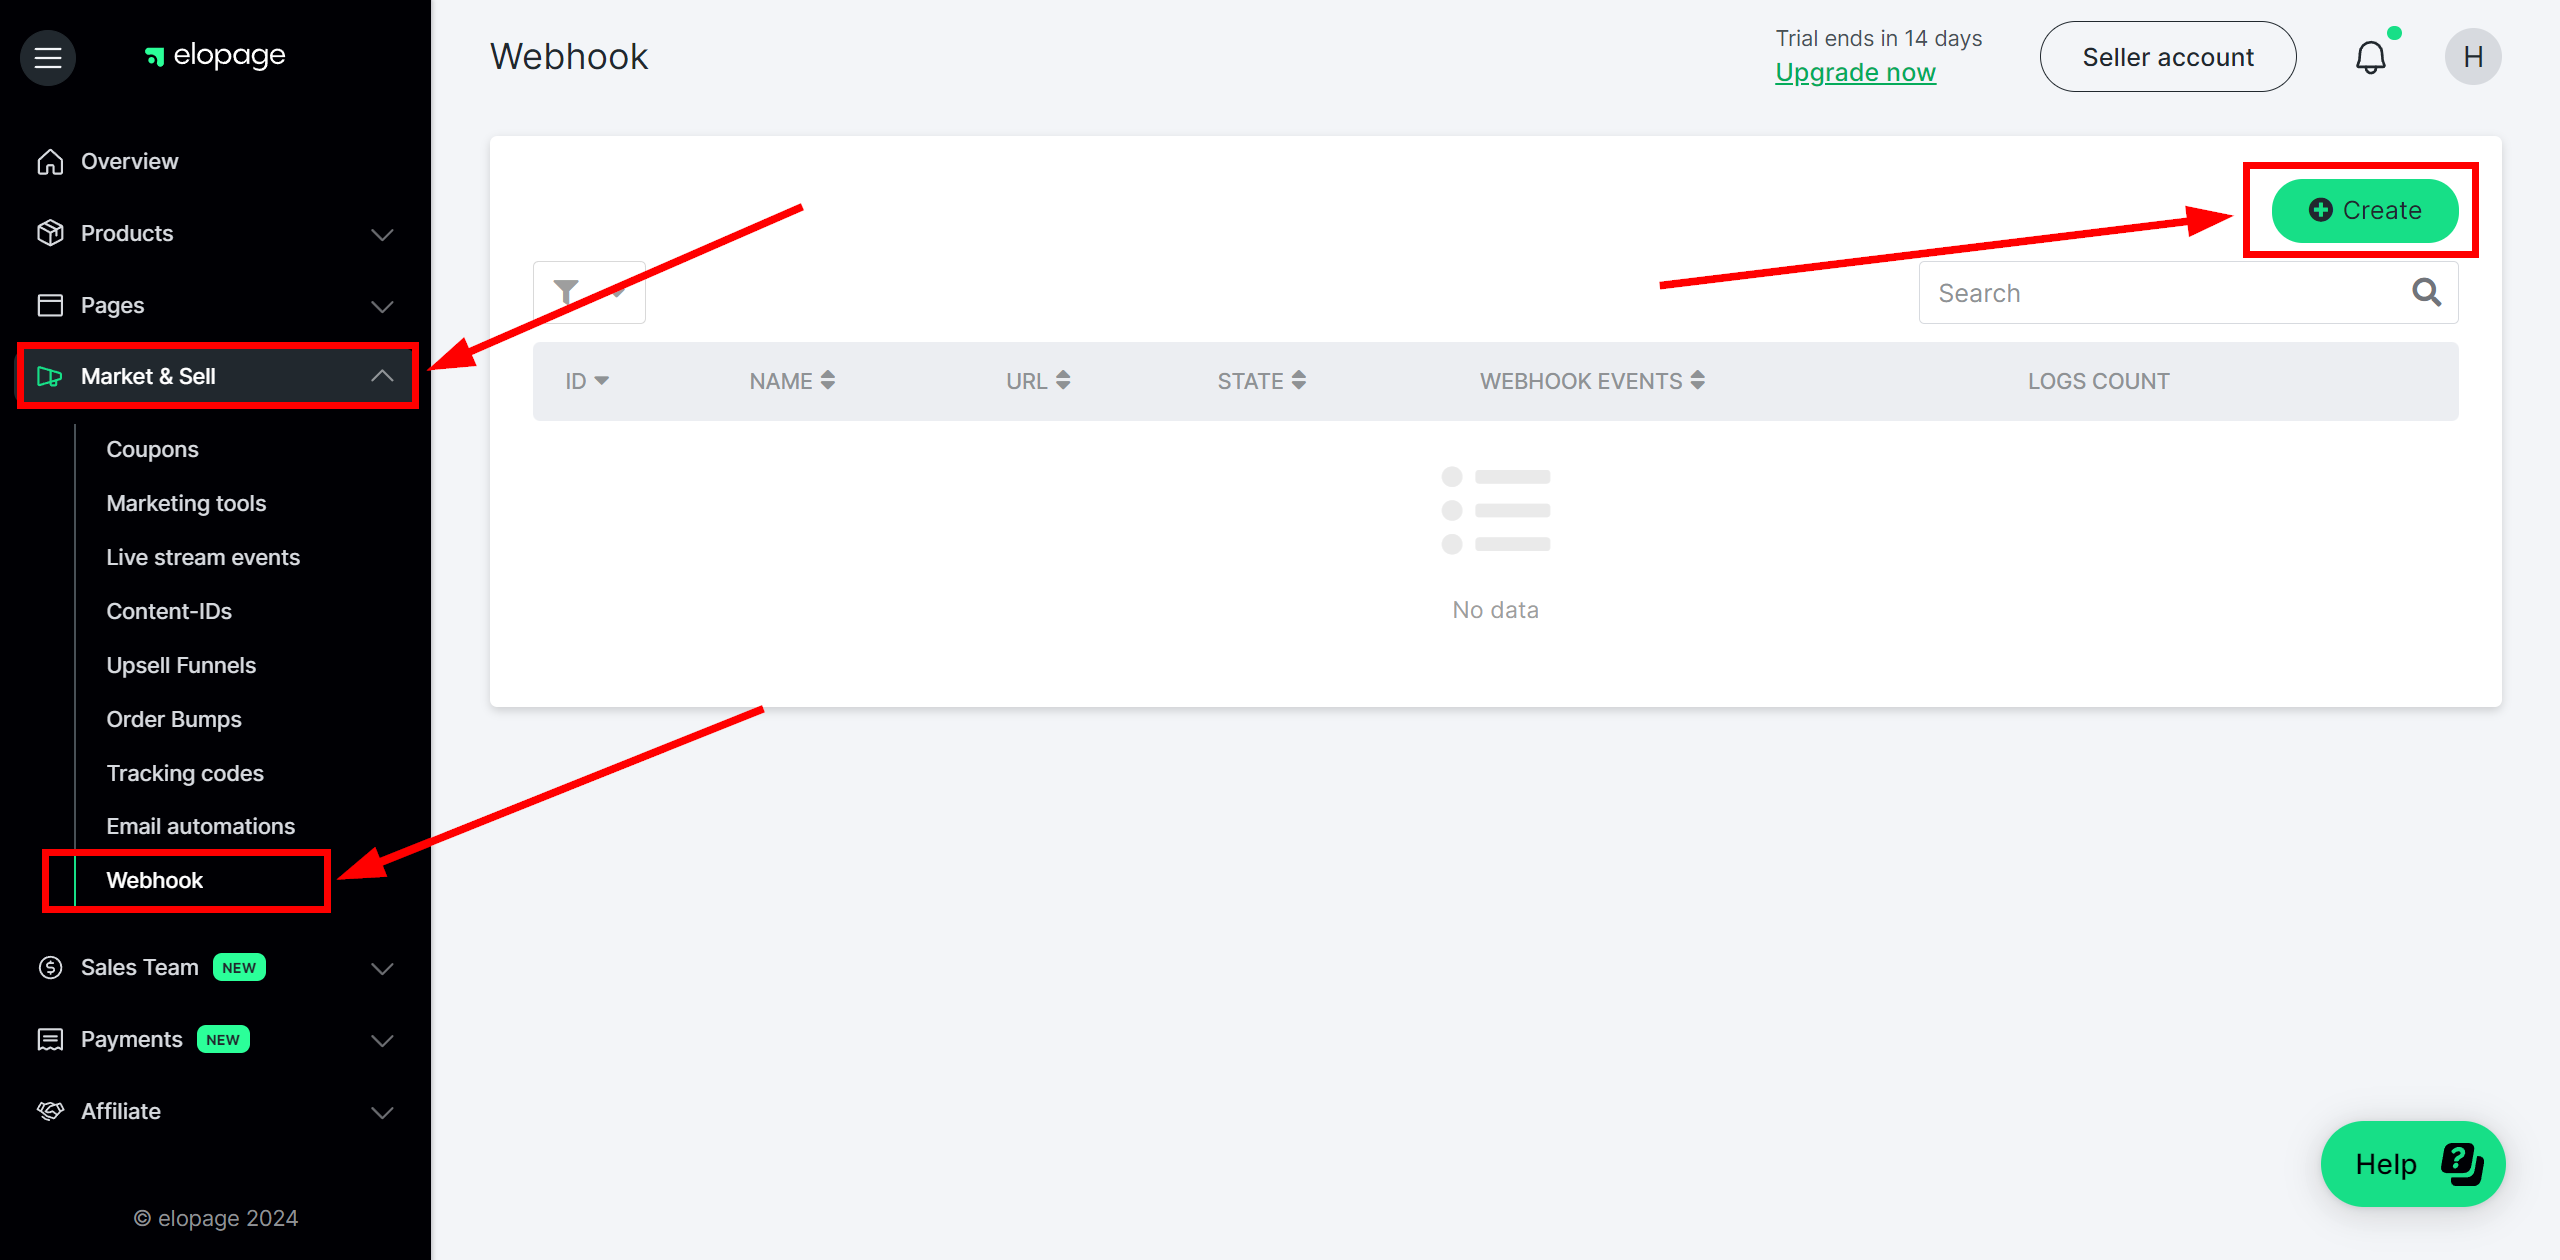2560x1260 pixels.
Task: Select the Email automations menu item
Action: [x=201, y=826]
